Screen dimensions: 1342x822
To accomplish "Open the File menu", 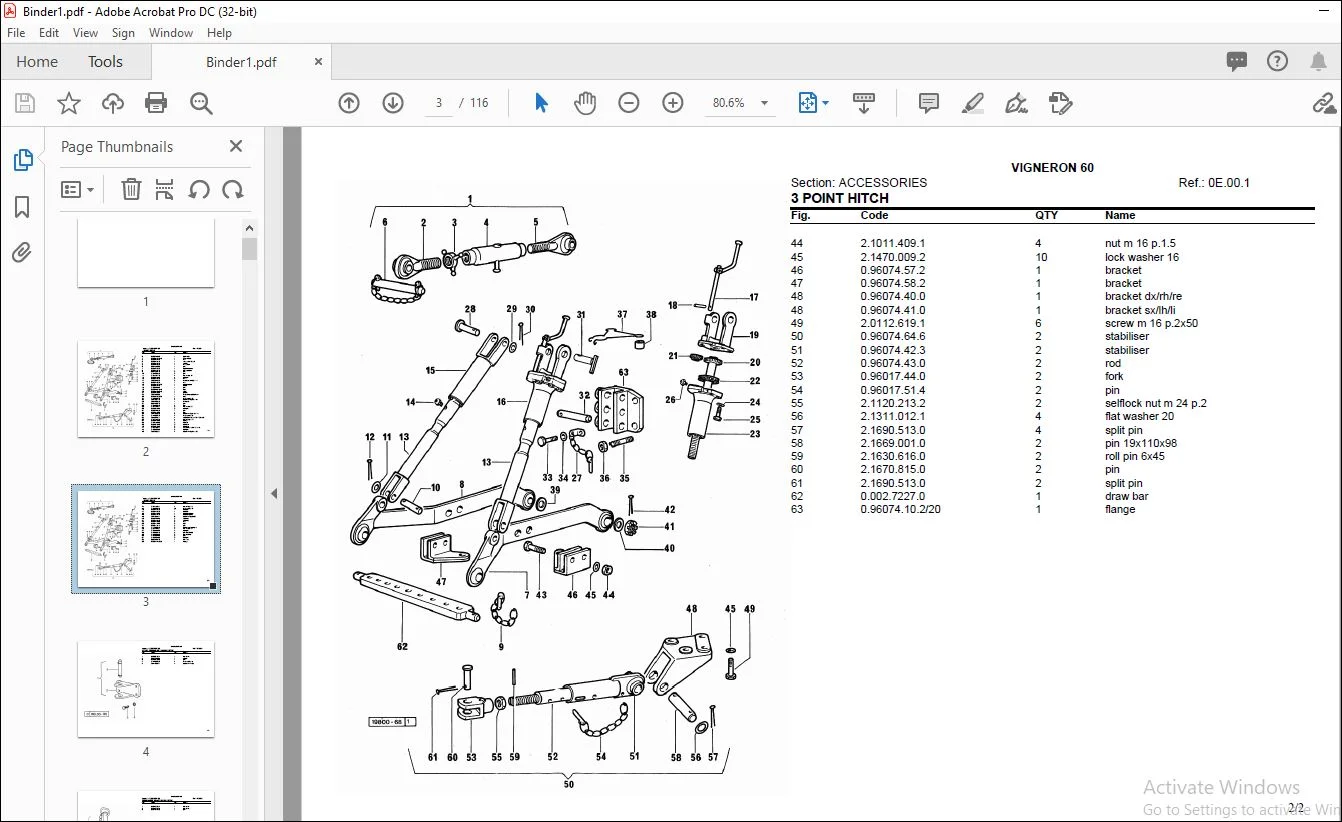I will [16, 33].
